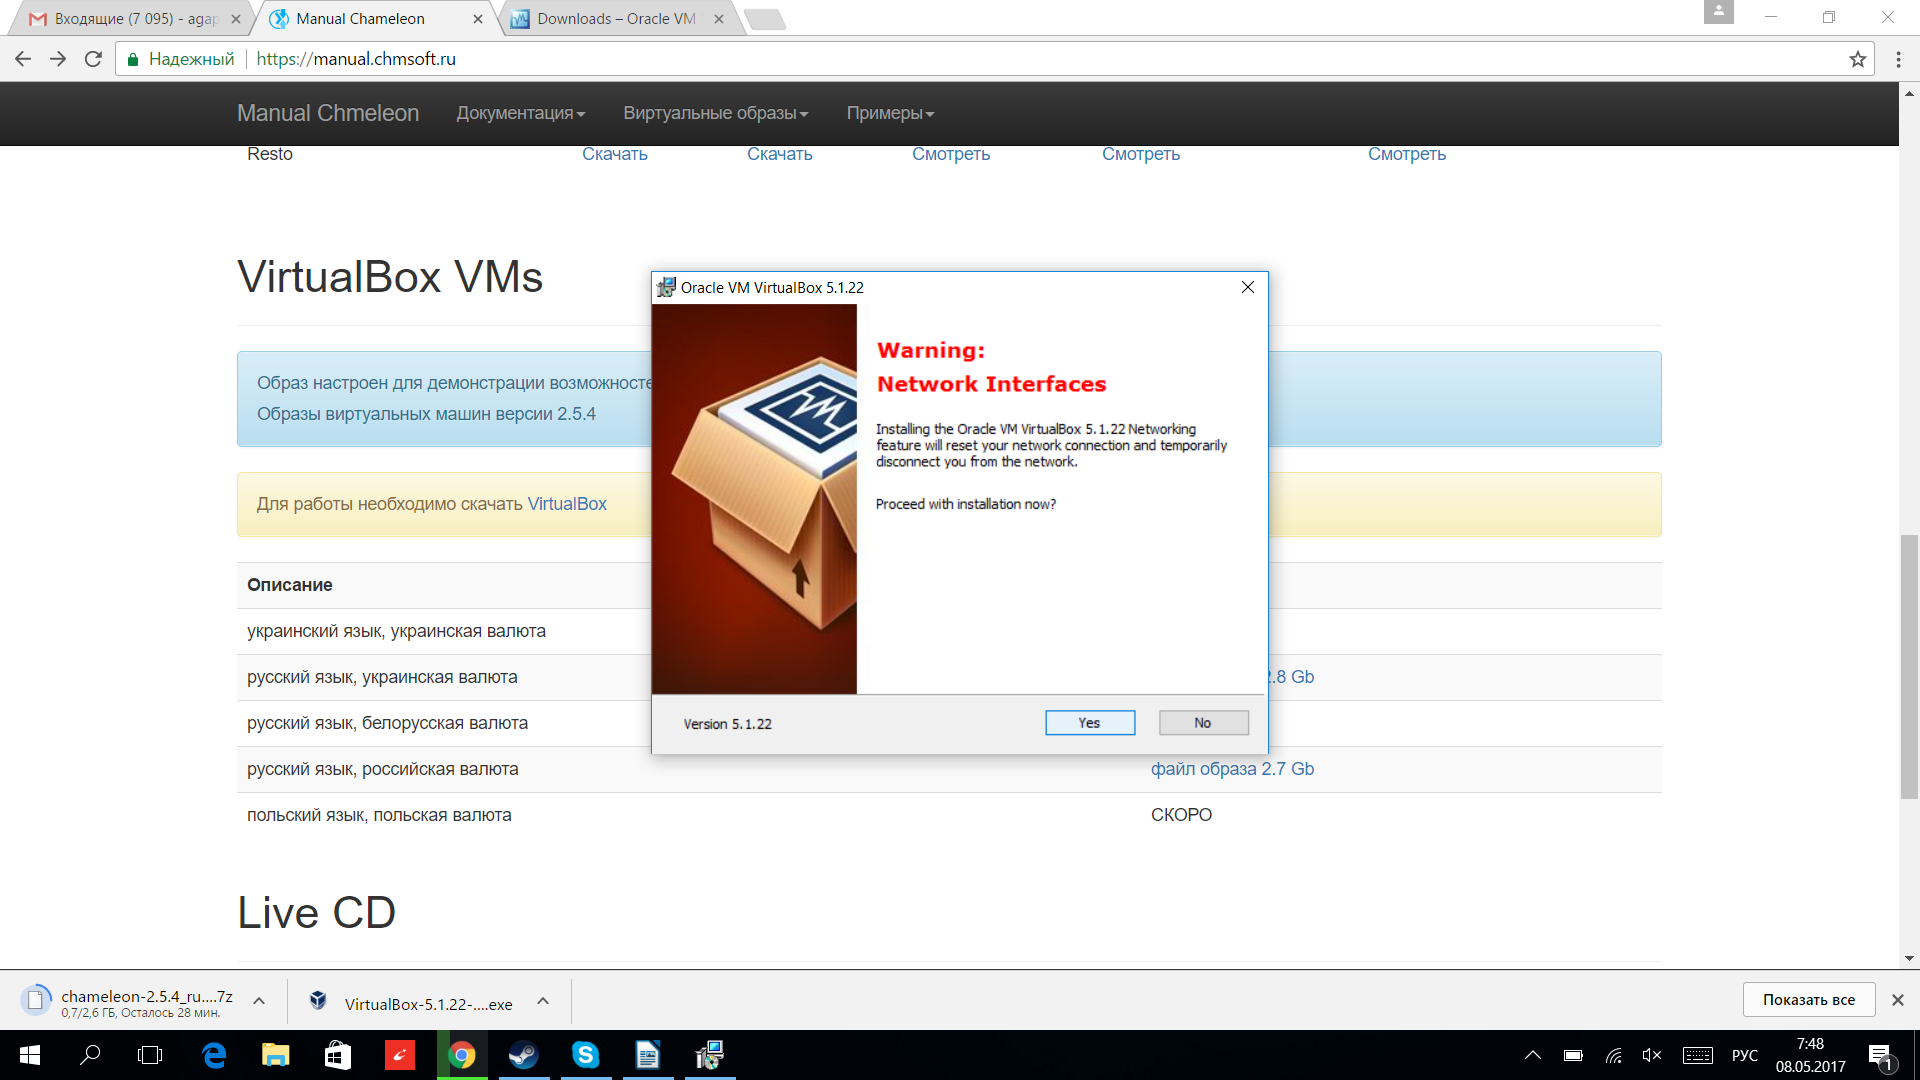Screen dimensions: 1920x1080
Task: Toggle the muted volume tray icon
Action: (1652, 1055)
